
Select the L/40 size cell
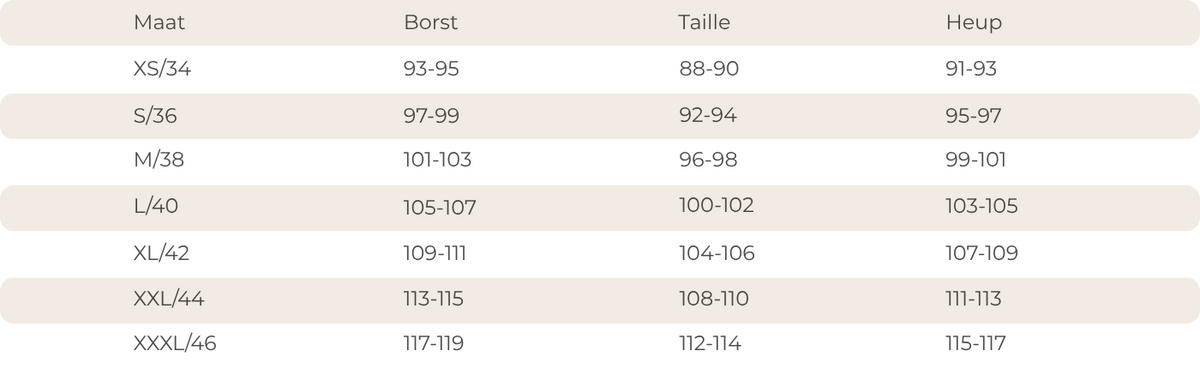pyautogui.click(x=156, y=207)
